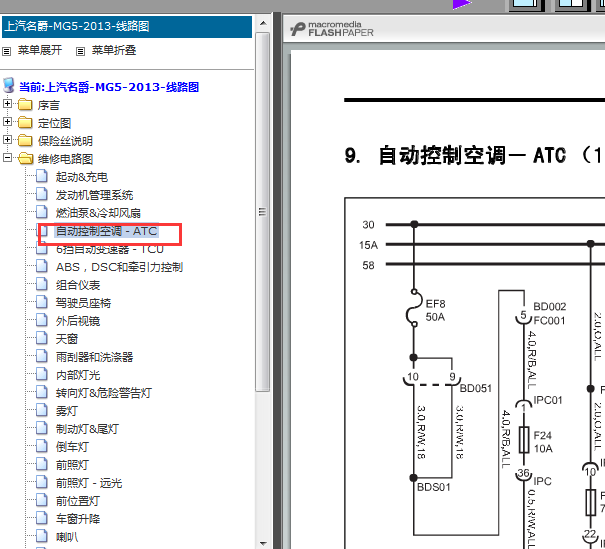The width and height of the screenshot is (605, 549).
Task: Click the sidebar scroll up arrow
Action: [x=263, y=23]
